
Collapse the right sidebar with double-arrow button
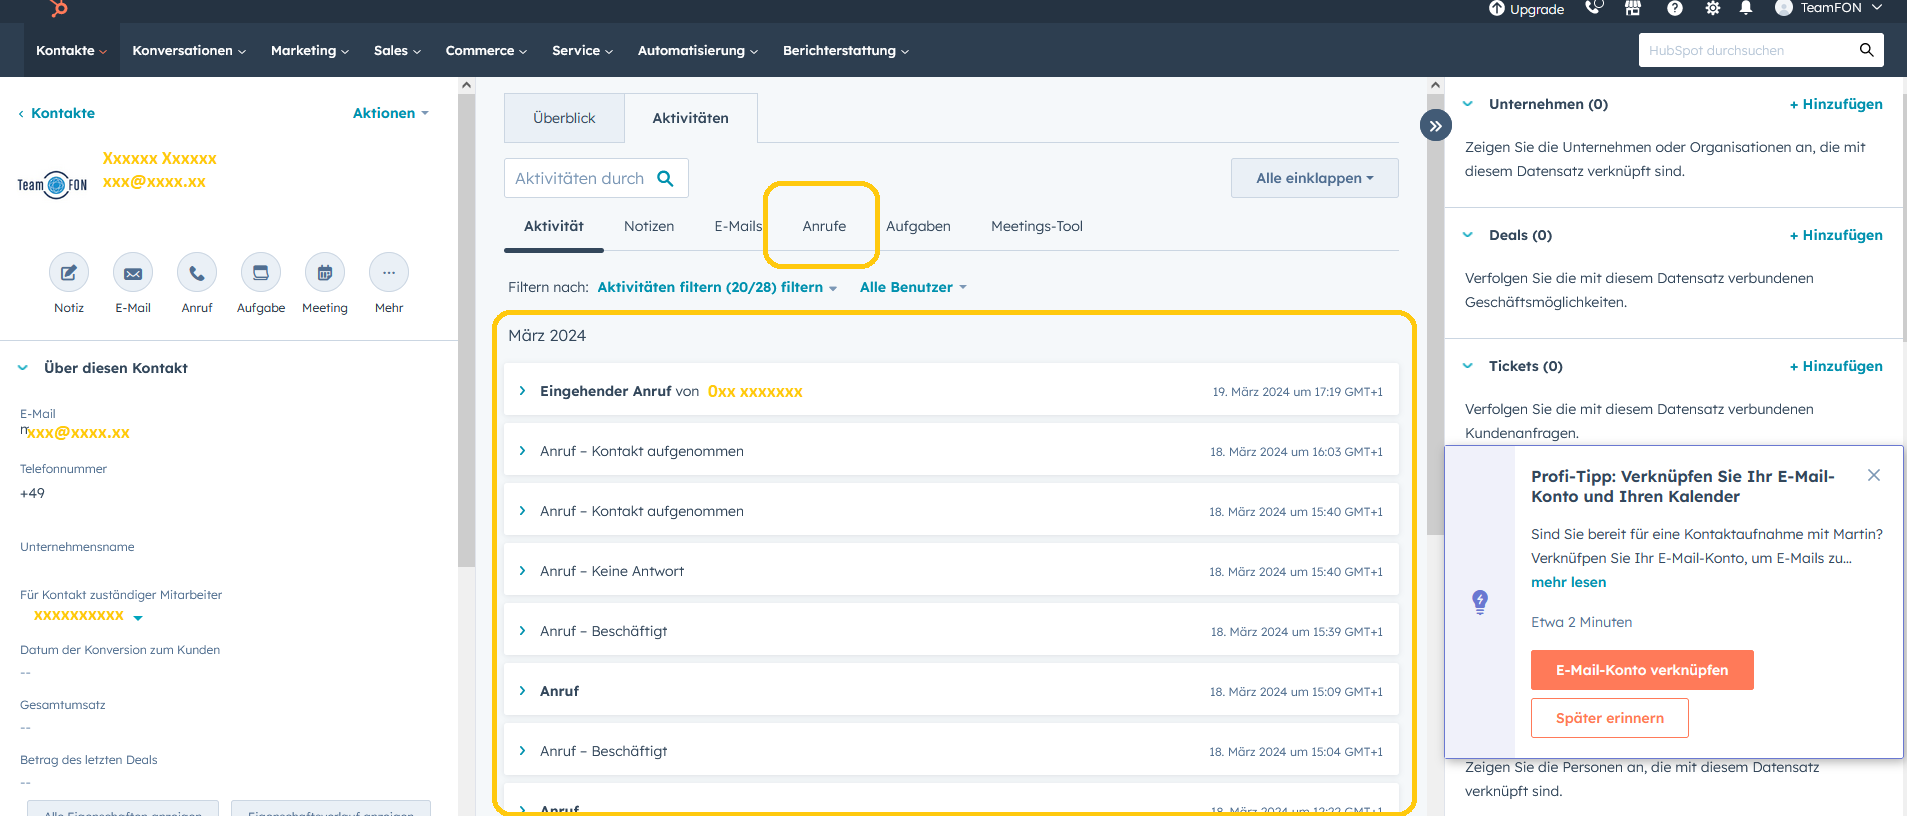pos(1435,126)
